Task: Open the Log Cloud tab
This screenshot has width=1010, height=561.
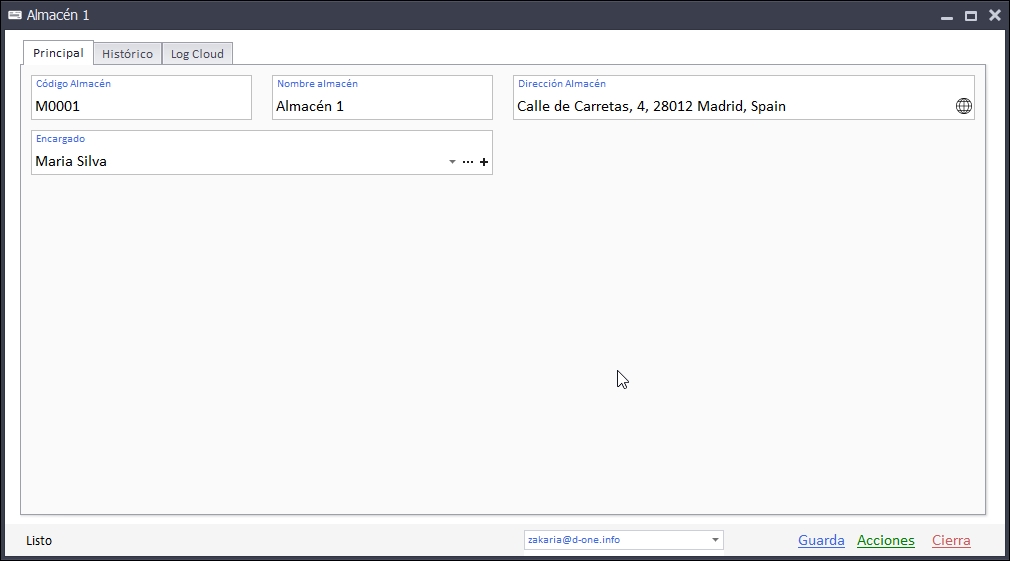Action: click(x=197, y=54)
